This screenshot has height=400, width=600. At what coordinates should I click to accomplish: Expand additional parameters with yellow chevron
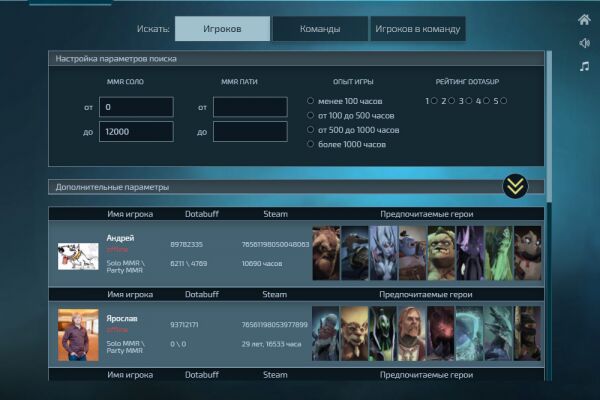[515, 186]
